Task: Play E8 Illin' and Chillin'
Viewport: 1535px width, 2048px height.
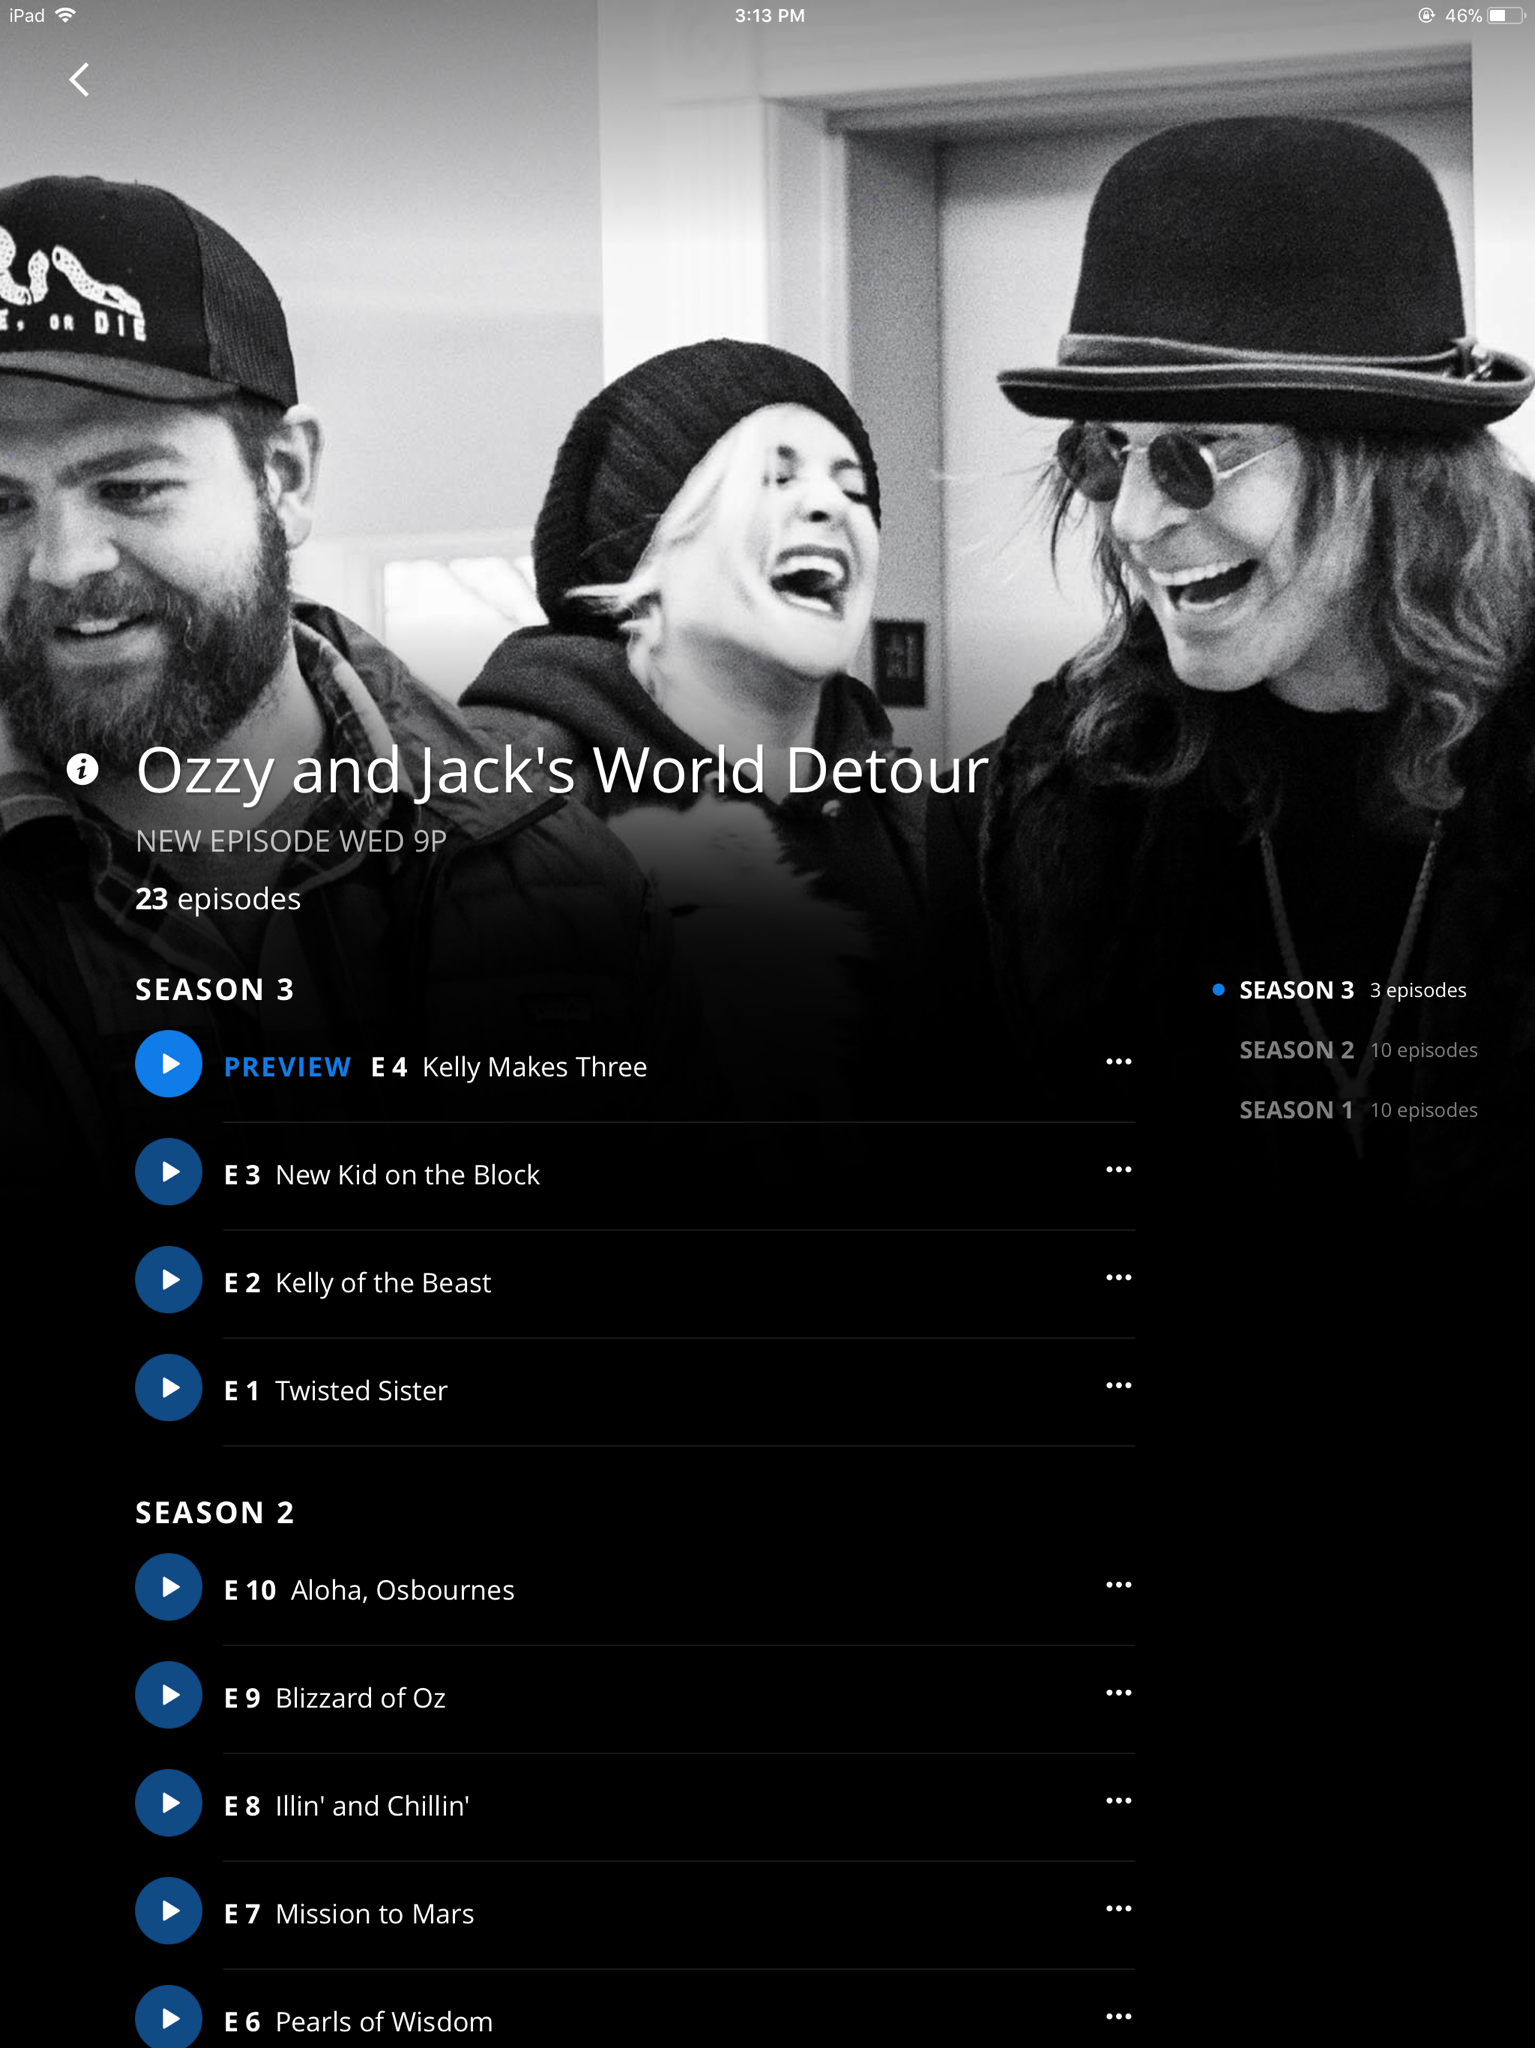Action: click(x=169, y=1803)
